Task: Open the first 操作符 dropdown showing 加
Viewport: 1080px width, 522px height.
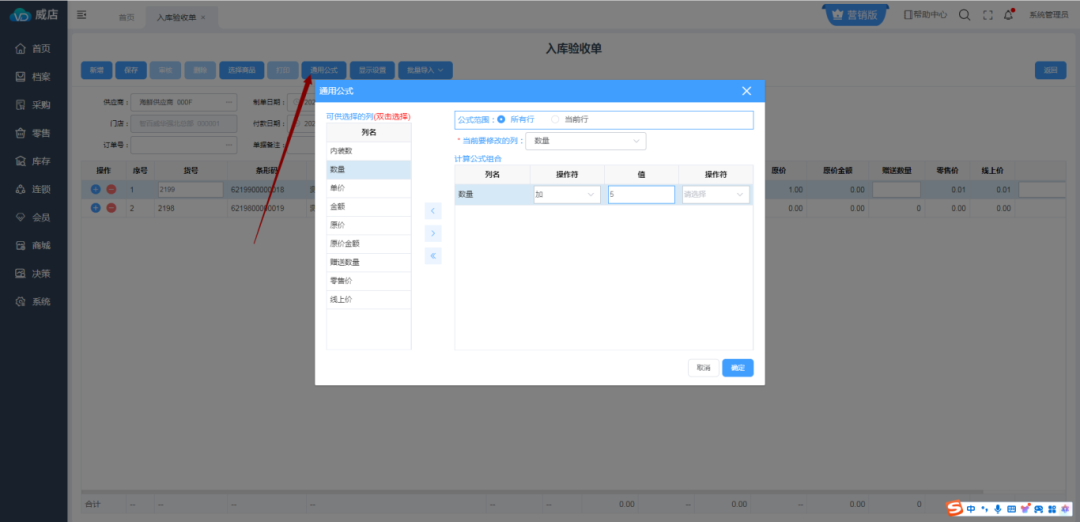Action: tap(566, 194)
